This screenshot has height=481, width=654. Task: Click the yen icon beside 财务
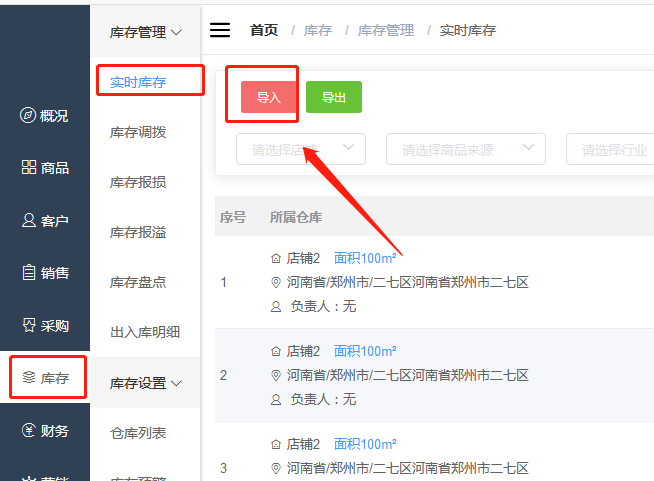[x=28, y=430]
